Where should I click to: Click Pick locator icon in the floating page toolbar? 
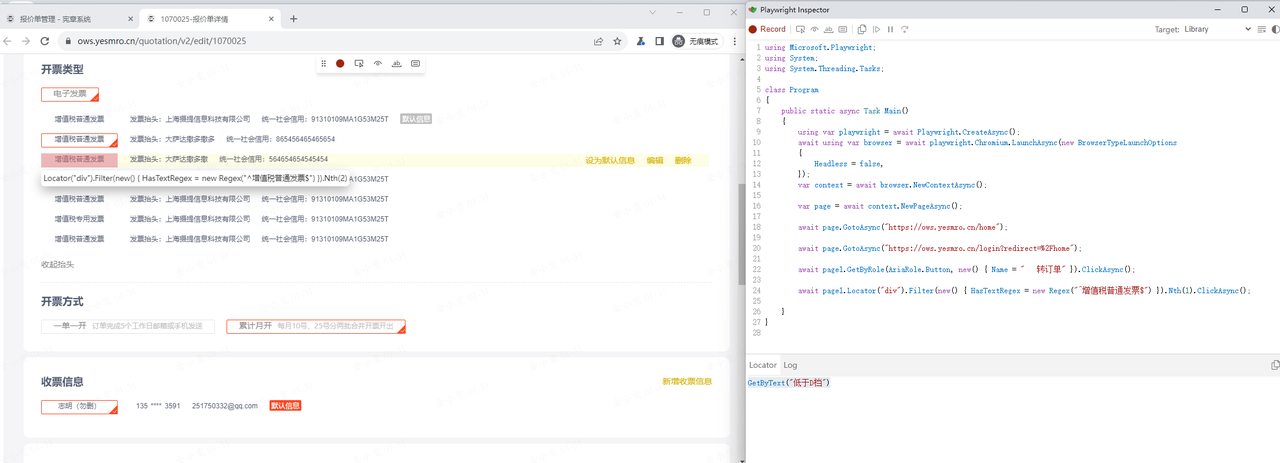[x=359, y=63]
